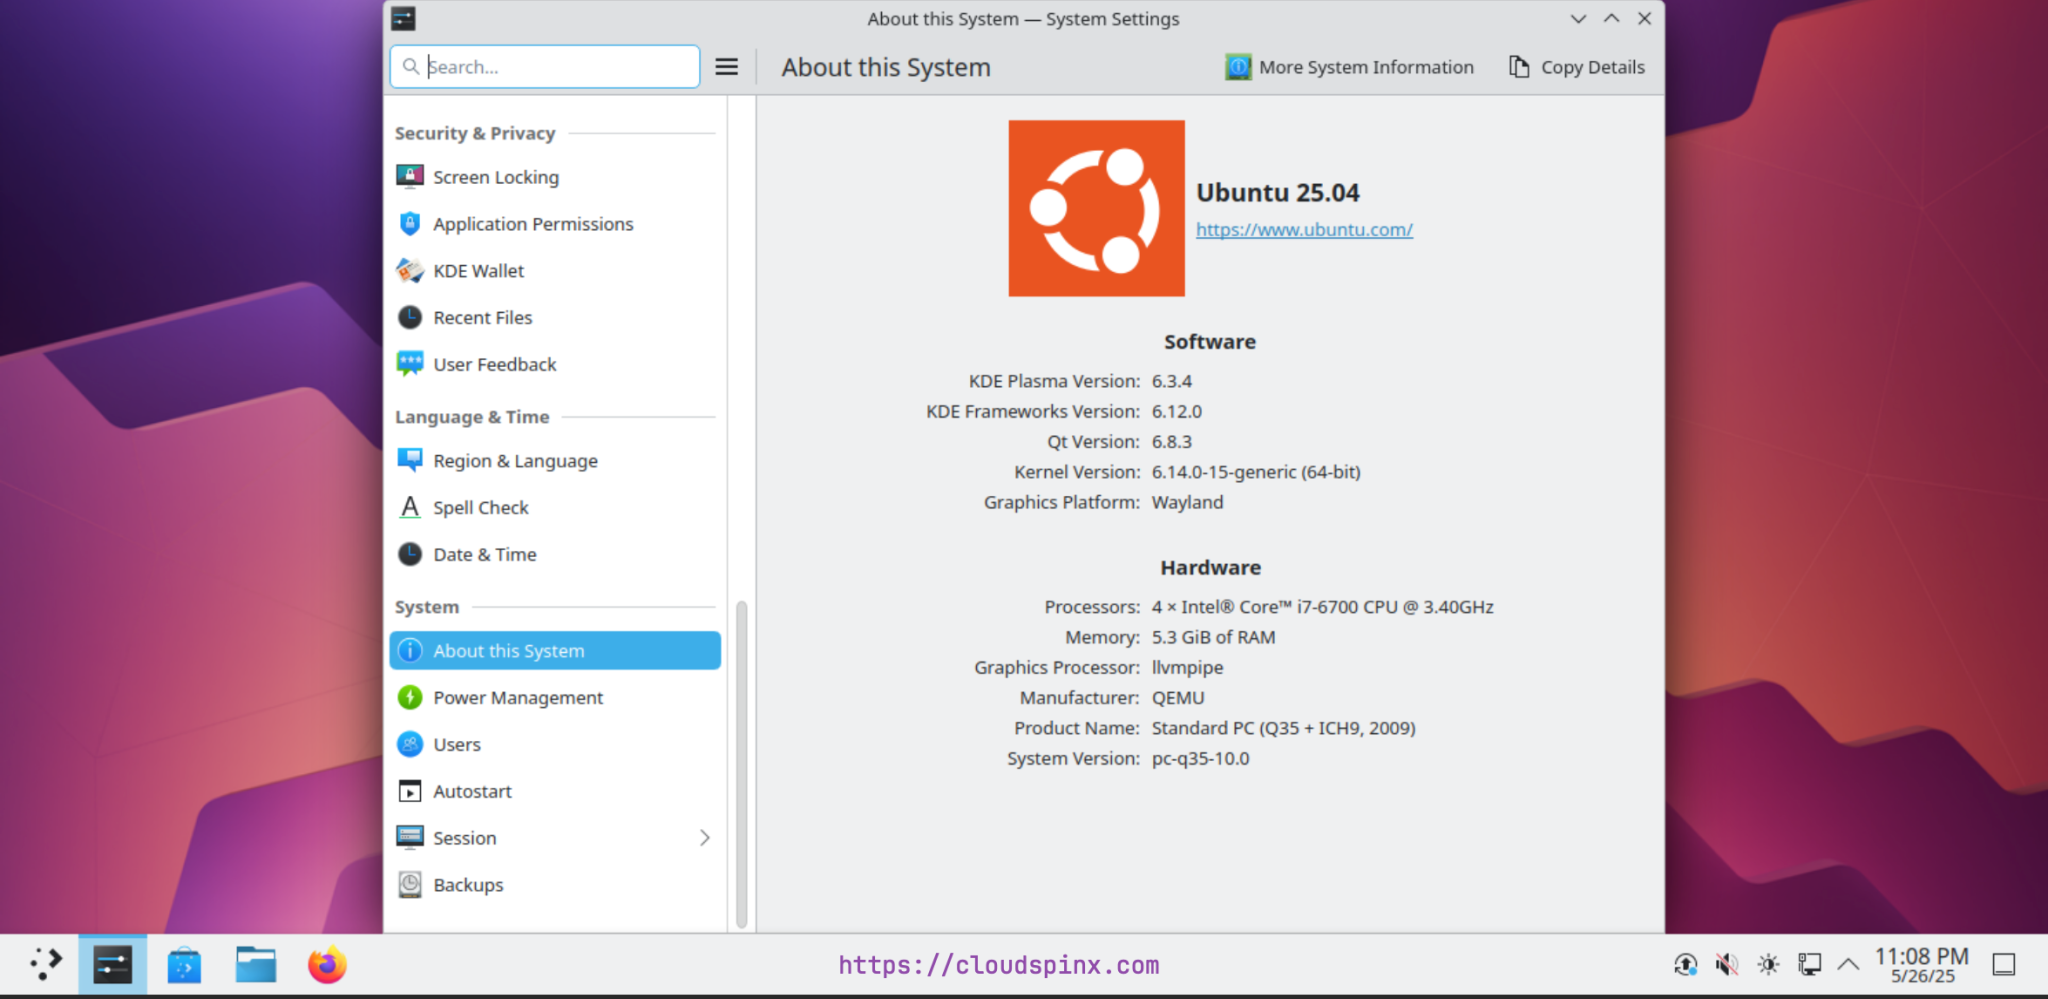Unmute audio via the volume tray icon

pyautogui.click(x=1726, y=964)
